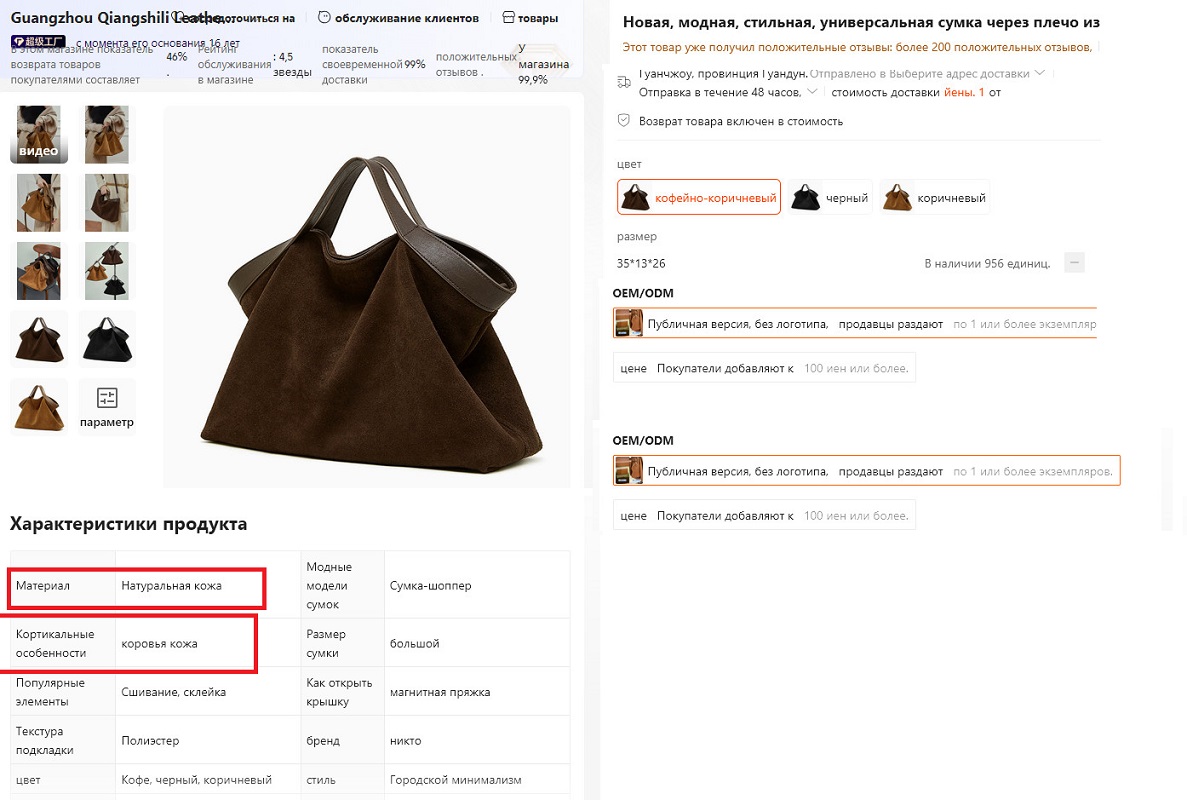Click Возврат товара включен в стоимость text
The width and height of the screenshot is (1187, 800).
(740, 121)
